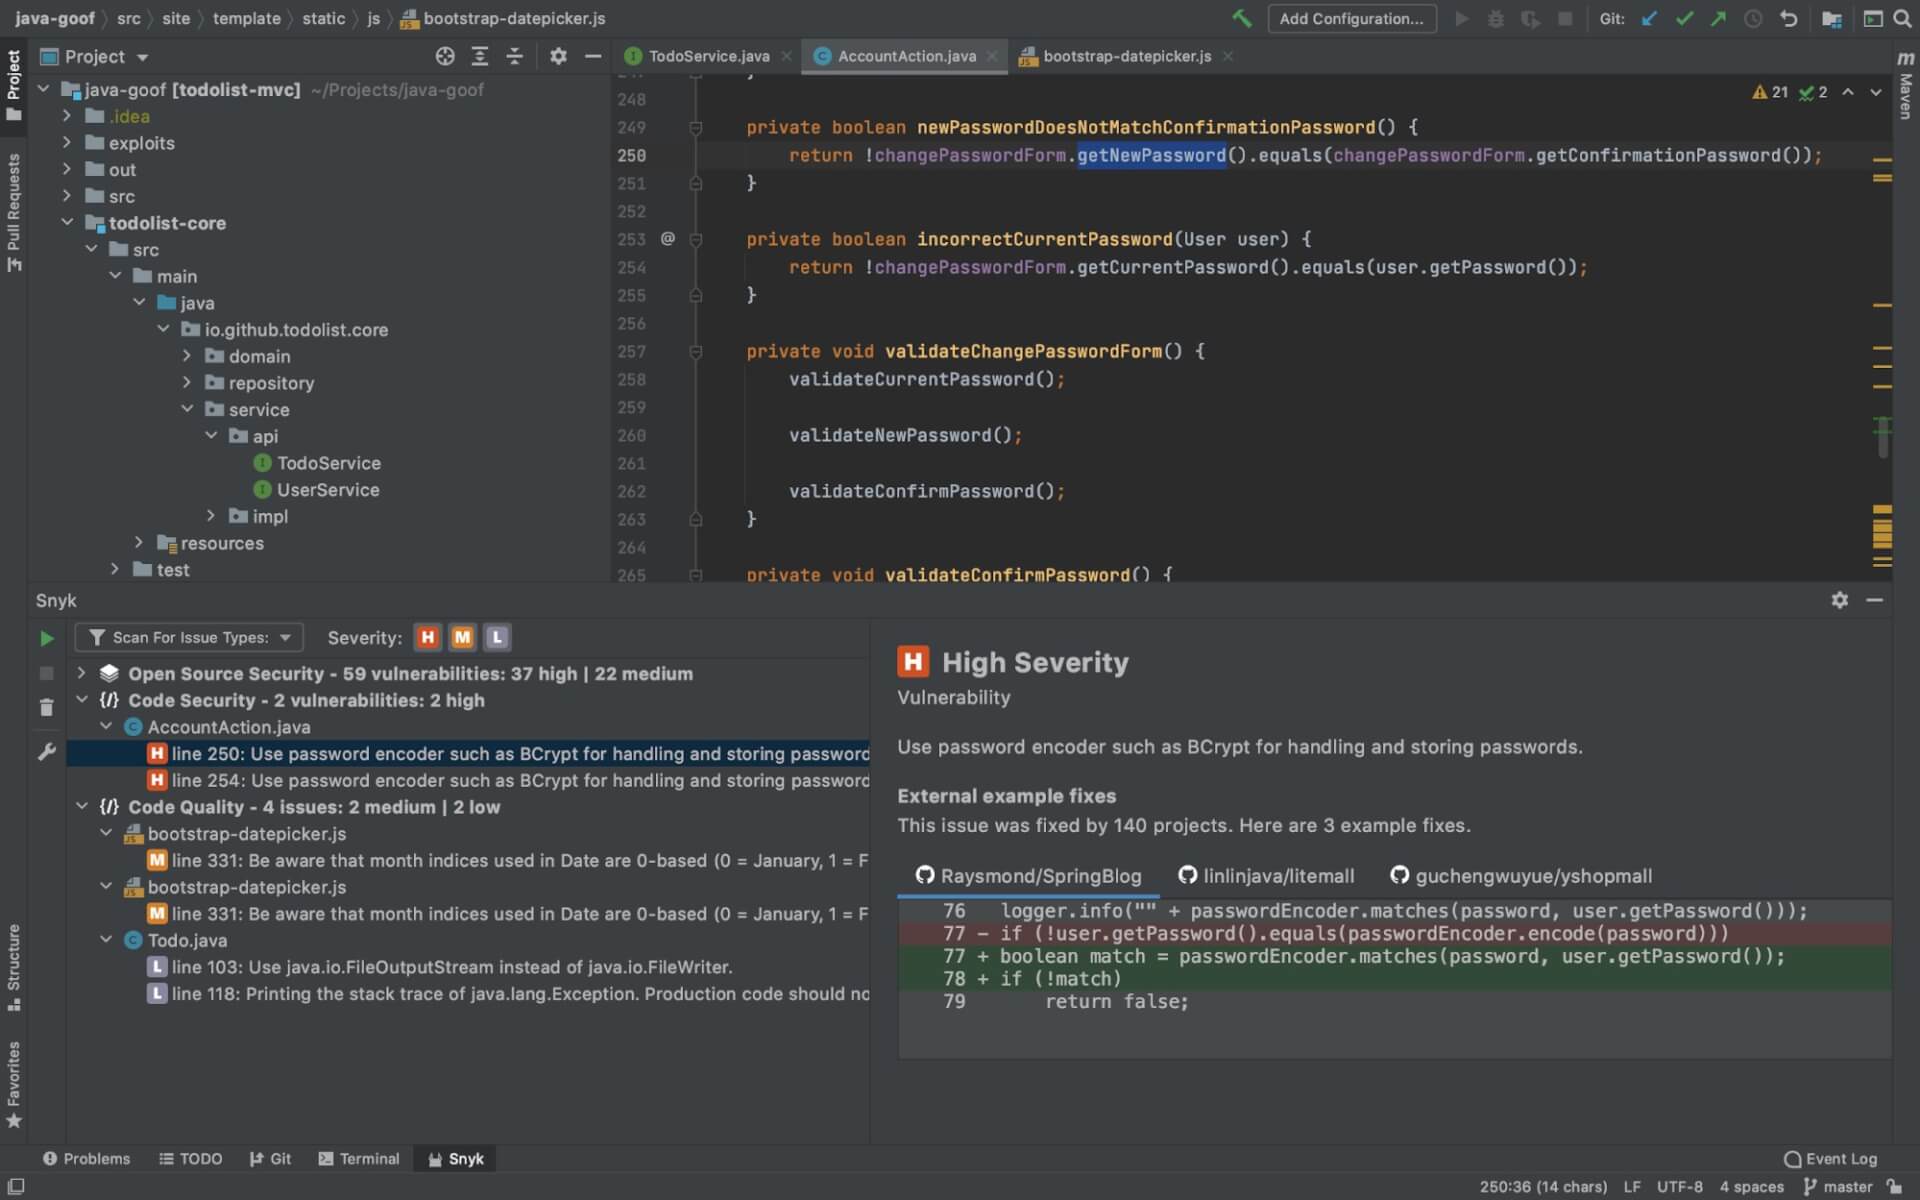Screen dimensions: 1920x1200
Task: Select the AccountAction.java tab
Action: click(x=907, y=57)
